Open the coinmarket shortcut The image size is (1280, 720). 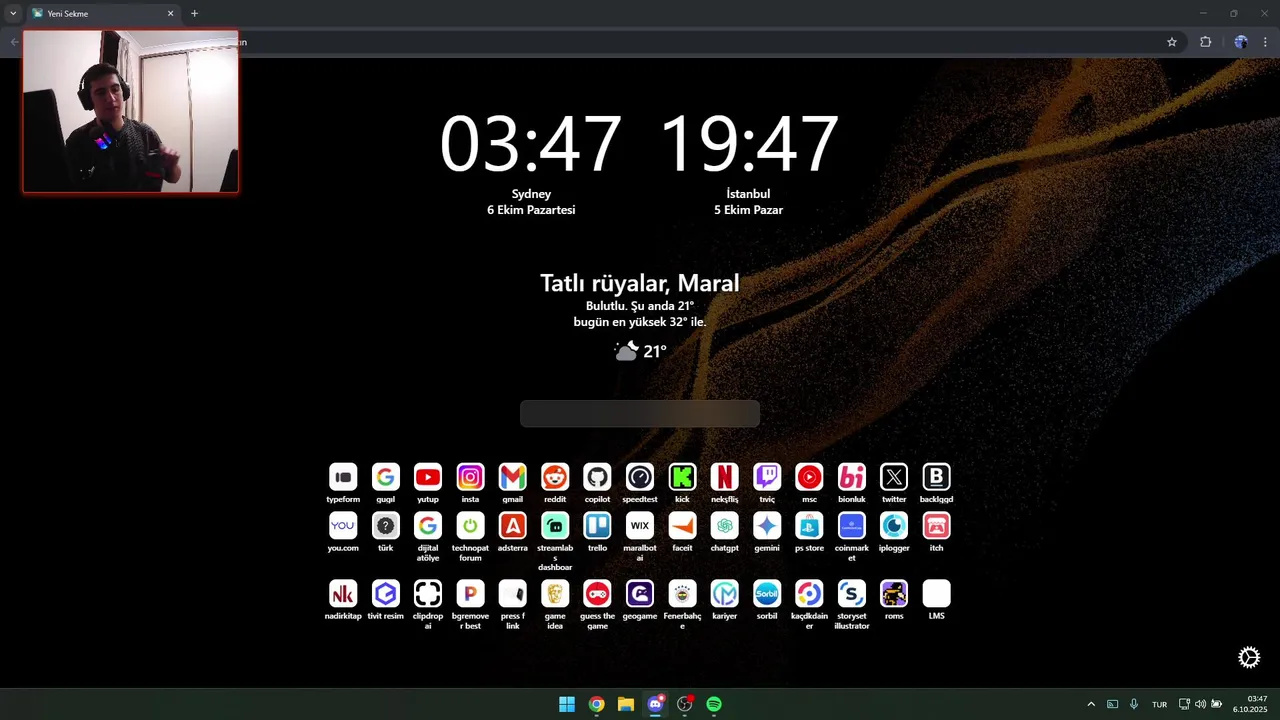click(852, 525)
